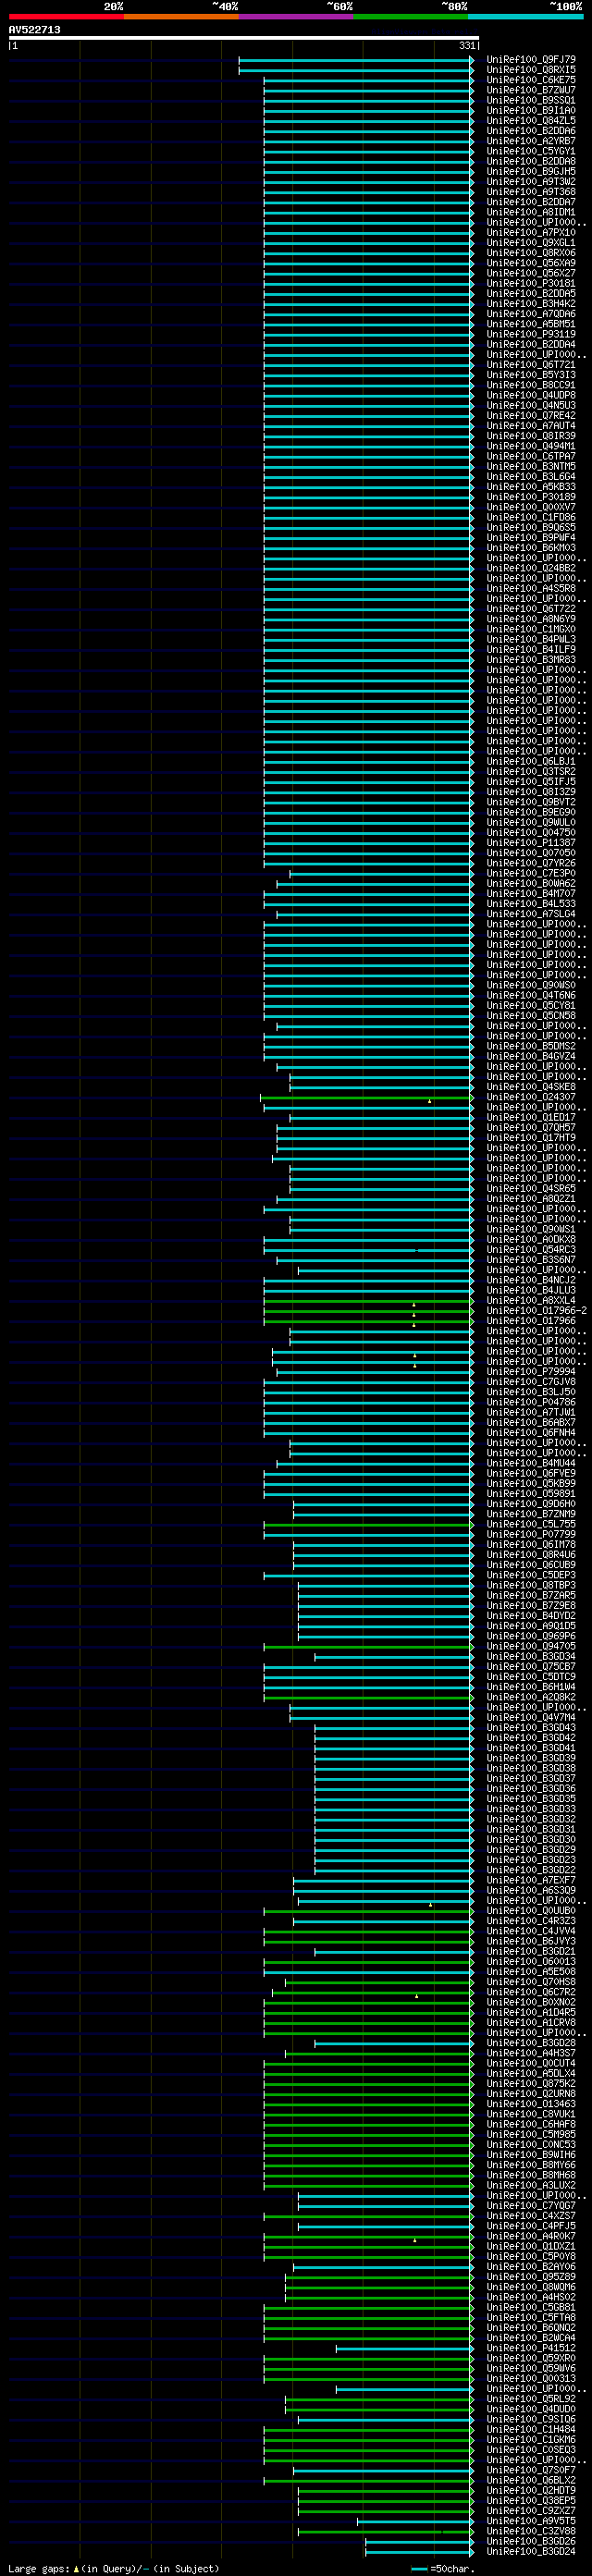Select the UniRef100_P79994 label

(x=531, y=1371)
